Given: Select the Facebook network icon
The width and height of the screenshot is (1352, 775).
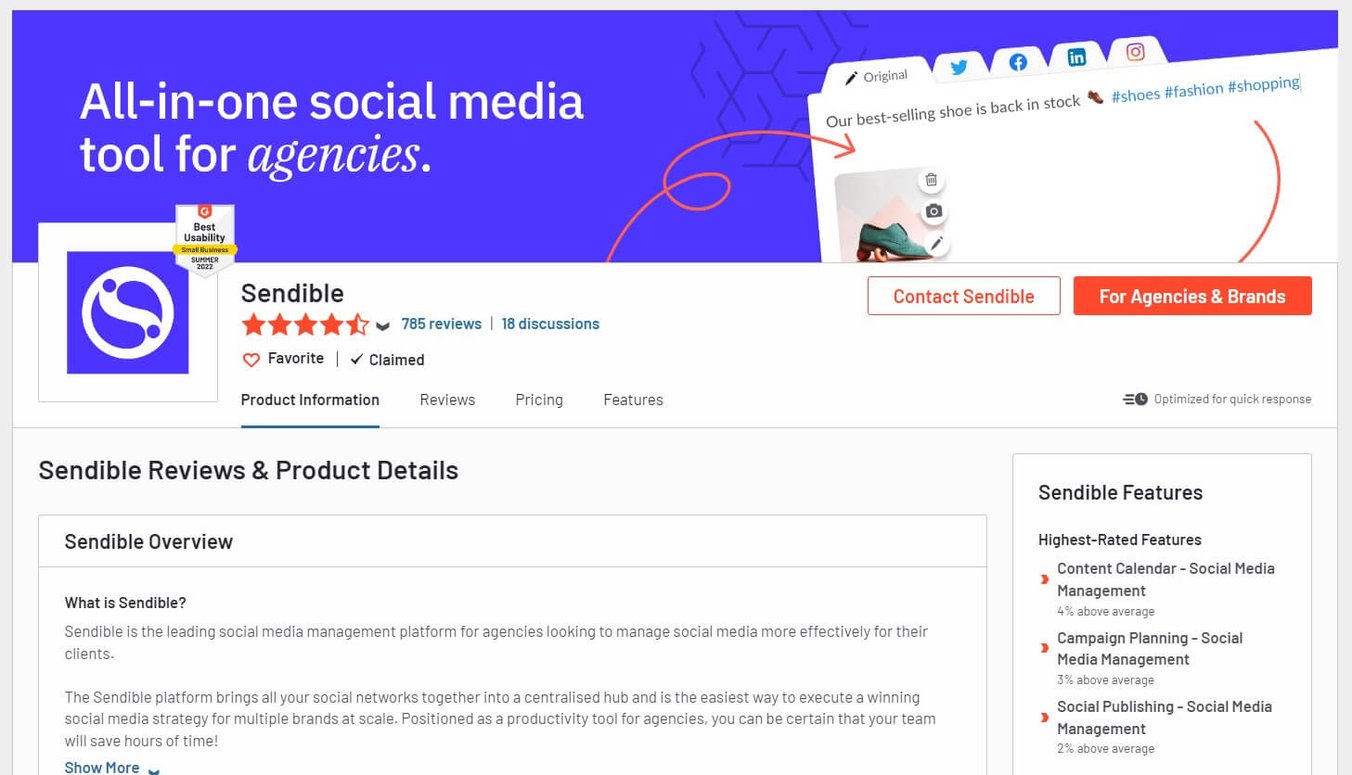Looking at the screenshot, I should pos(1017,61).
